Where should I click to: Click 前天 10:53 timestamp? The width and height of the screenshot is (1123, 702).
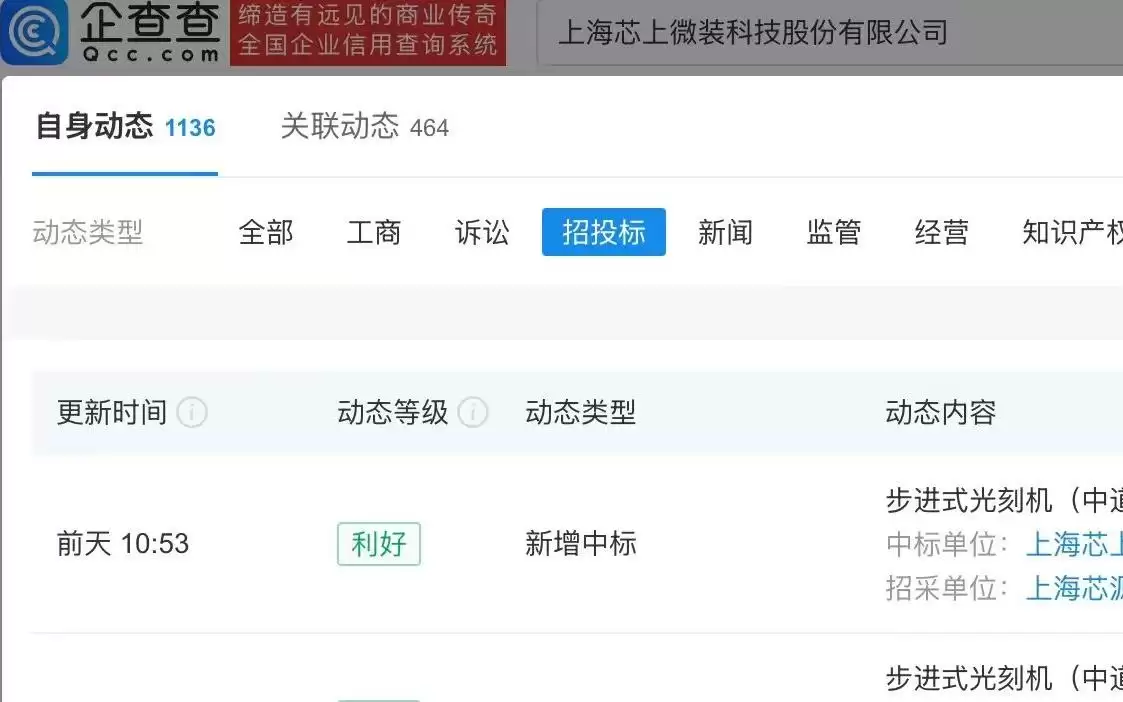123,544
